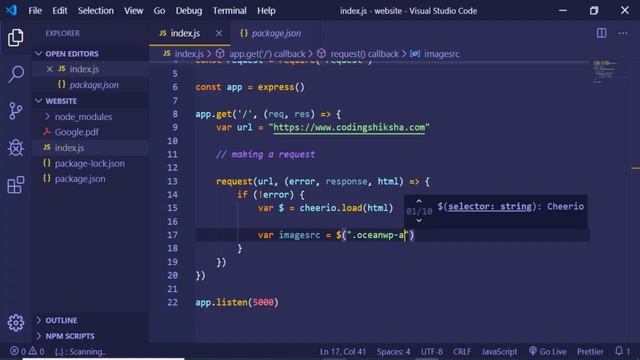The image size is (640, 360).
Task: Open the Manage gear settings menu
Action: [16, 323]
